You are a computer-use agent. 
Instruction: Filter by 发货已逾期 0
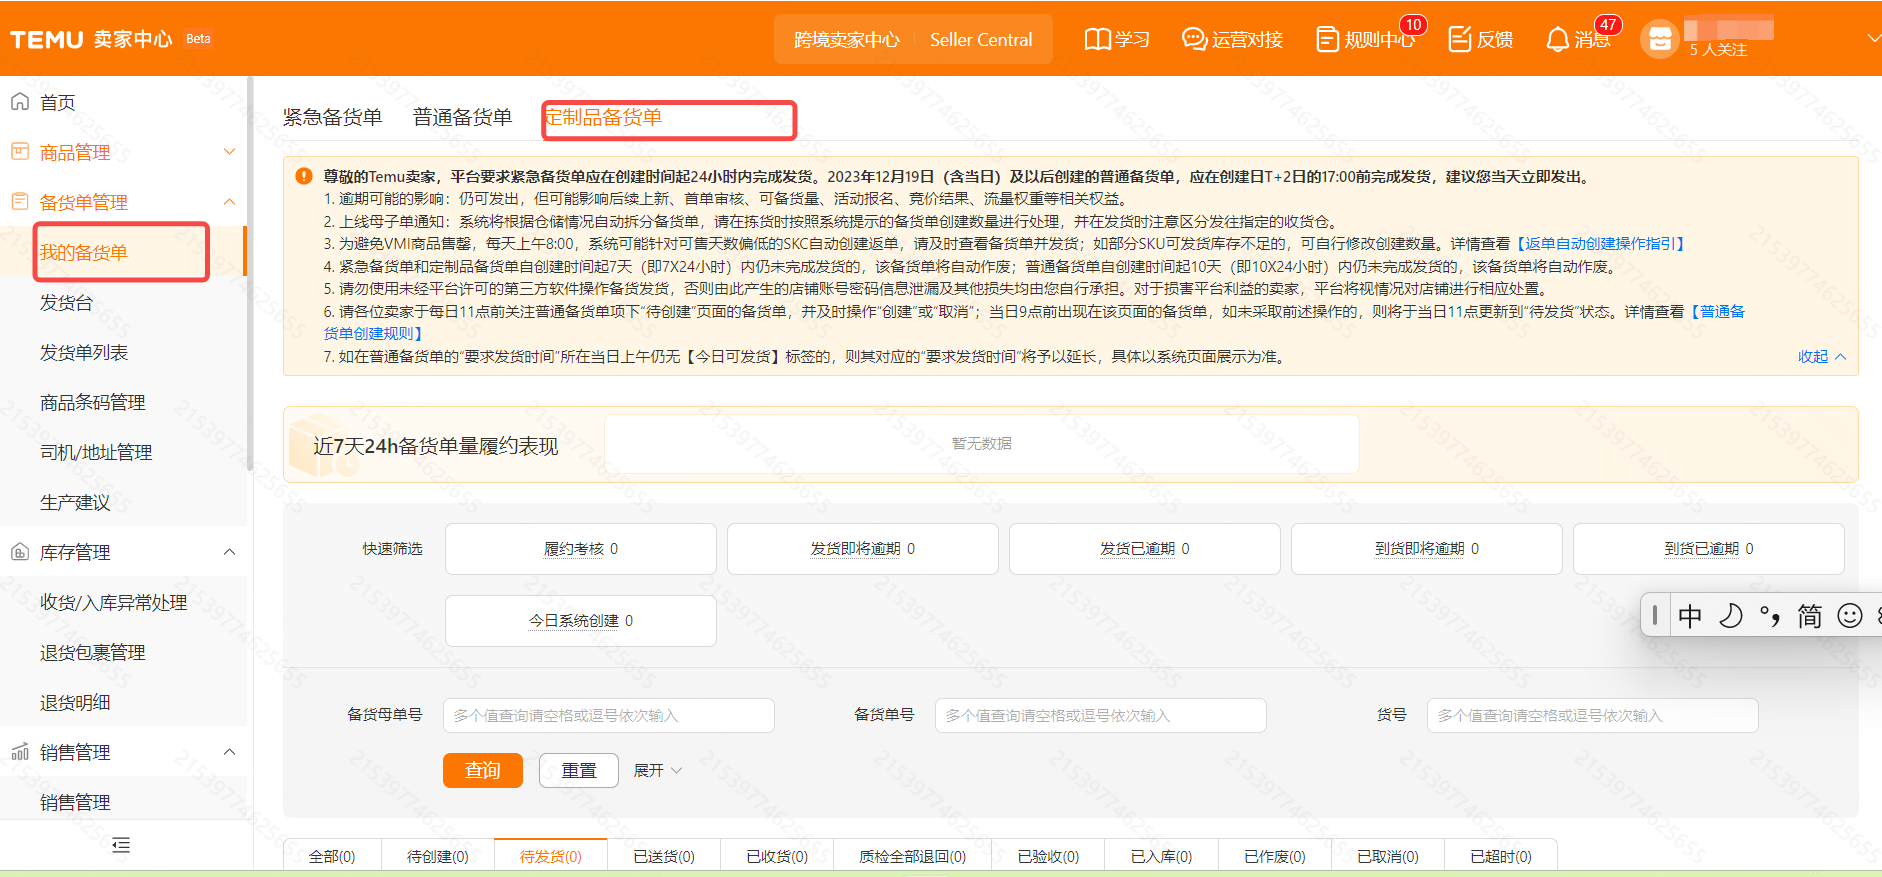(x=1145, y=549)
